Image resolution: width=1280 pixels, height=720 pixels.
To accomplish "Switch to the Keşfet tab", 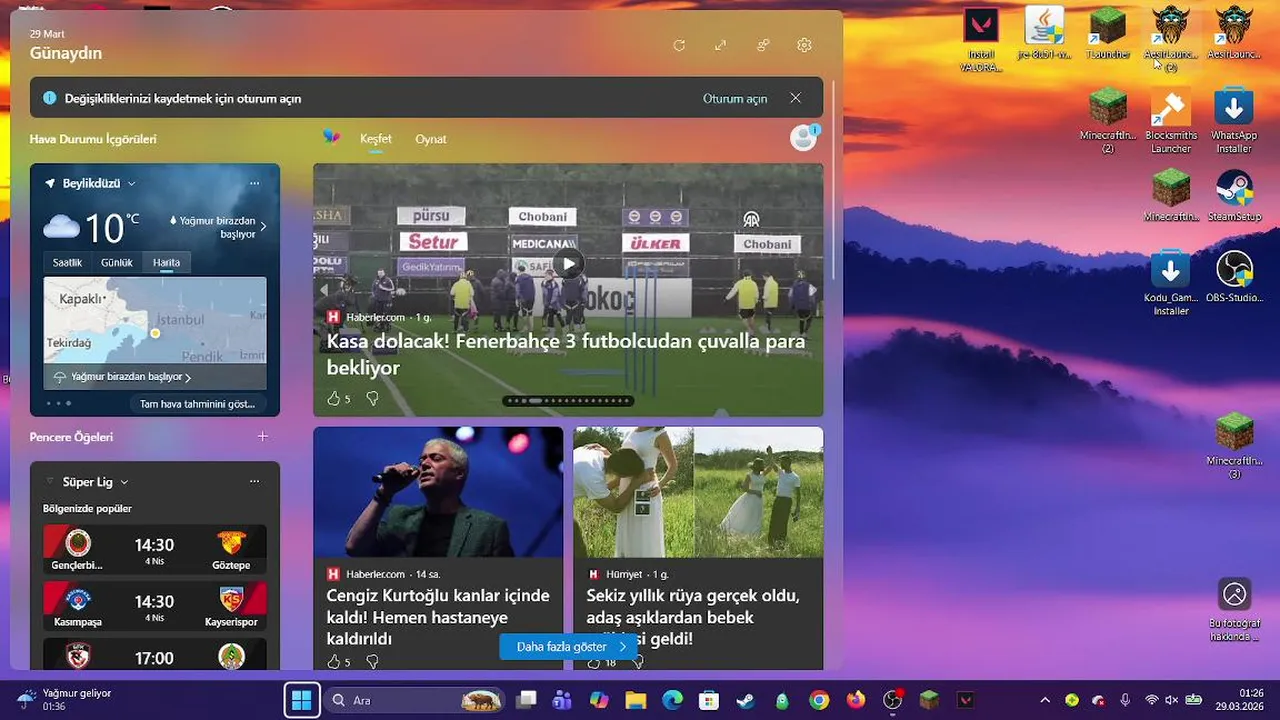I will pos(376,139).
